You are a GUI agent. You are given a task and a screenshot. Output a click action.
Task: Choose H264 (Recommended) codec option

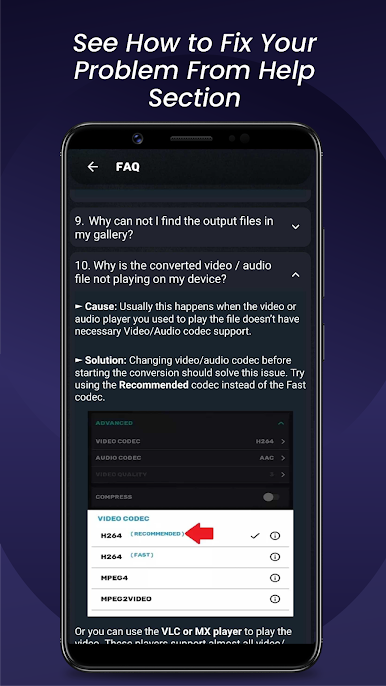[190, 536]
